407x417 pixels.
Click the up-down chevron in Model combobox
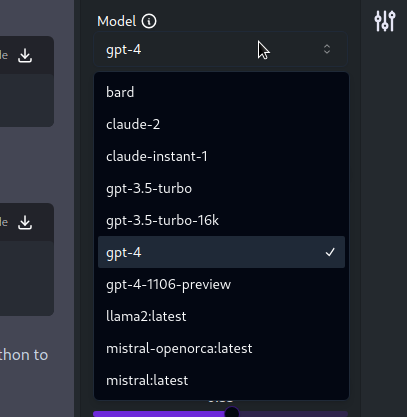coord(327,49)
